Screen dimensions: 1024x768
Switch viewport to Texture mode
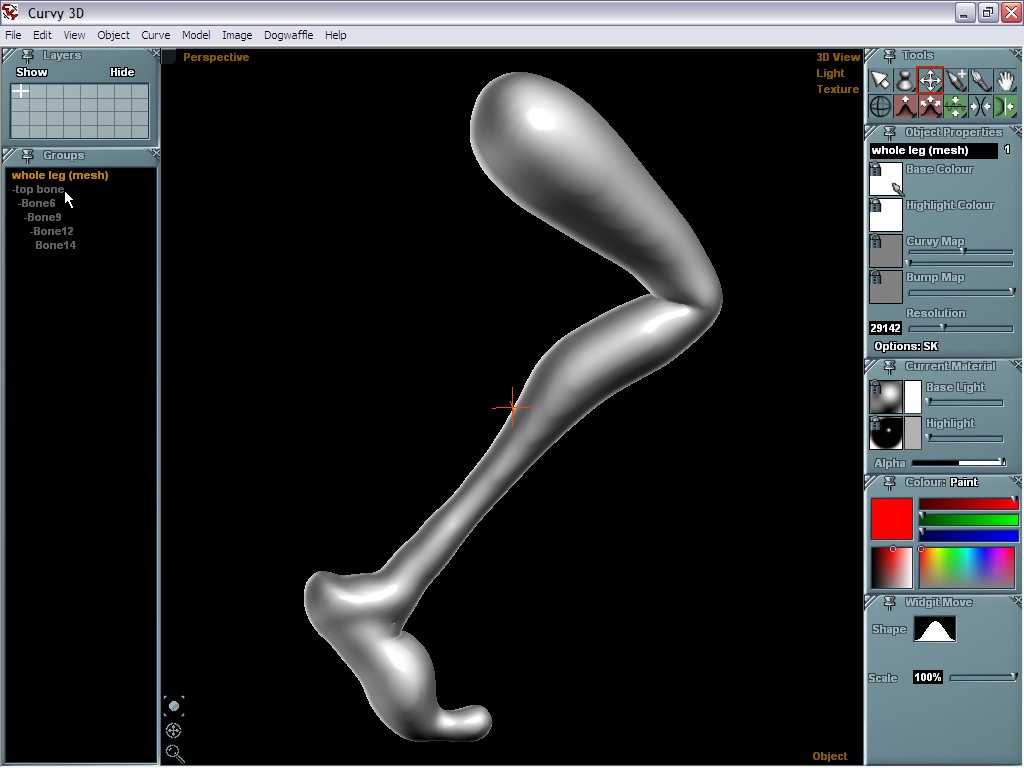[x=837, y=89]
